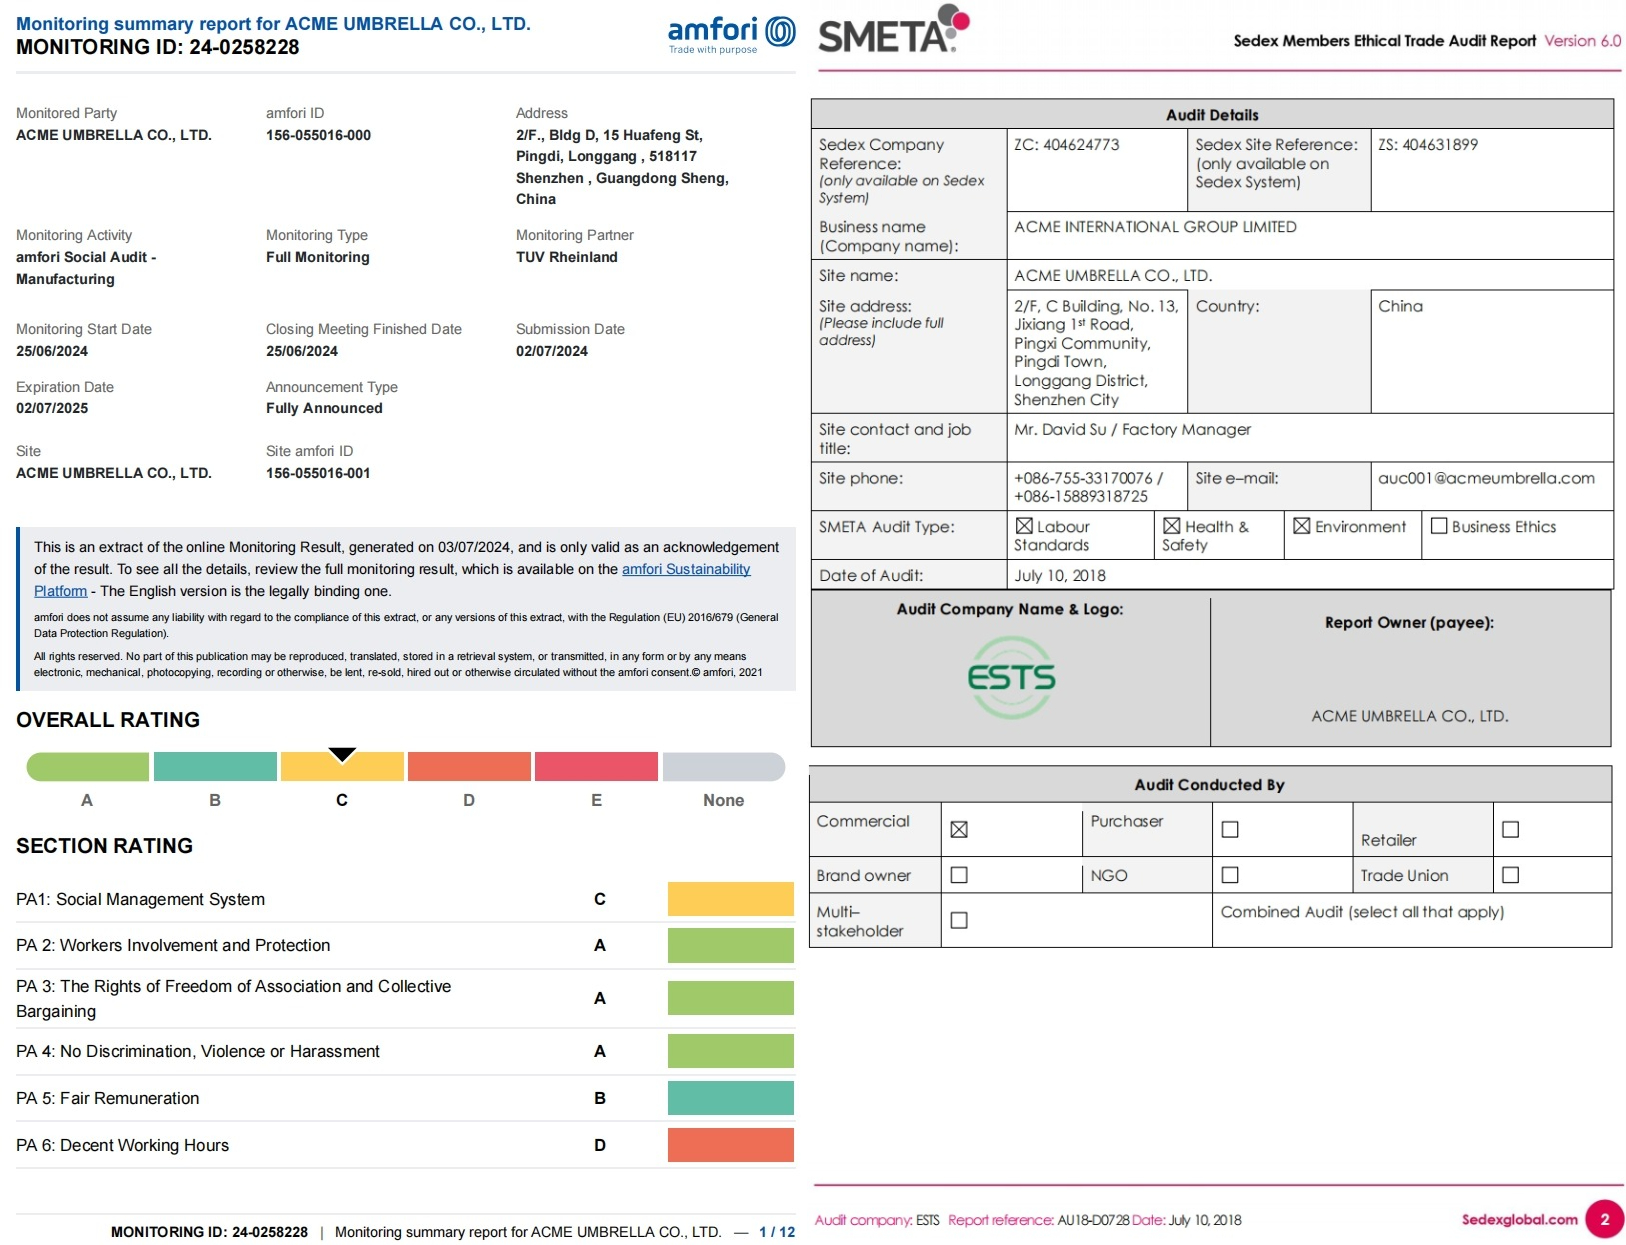This screenshot has height=1245, width=1626.
Task: Click Expiration Date '02/07/2025'
Action: coord(52,408)
